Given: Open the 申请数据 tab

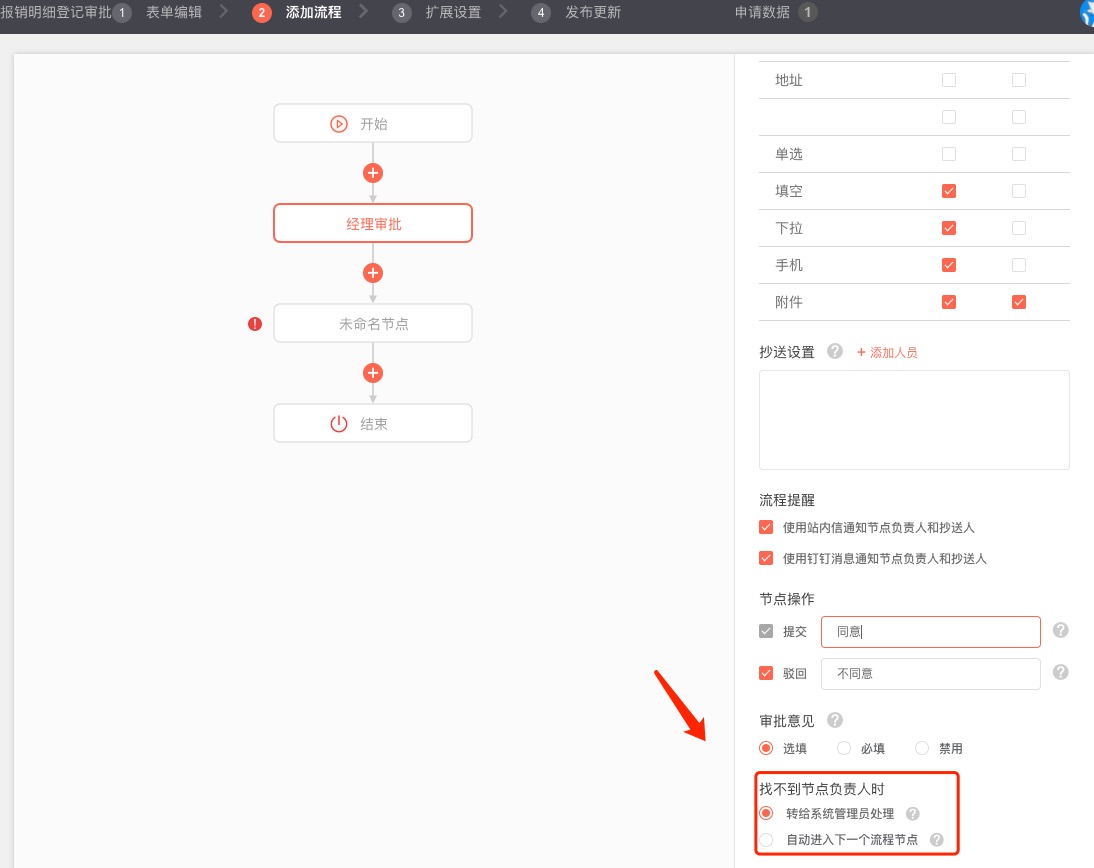Looking at the screenshot, I should [x=762, y=13].
